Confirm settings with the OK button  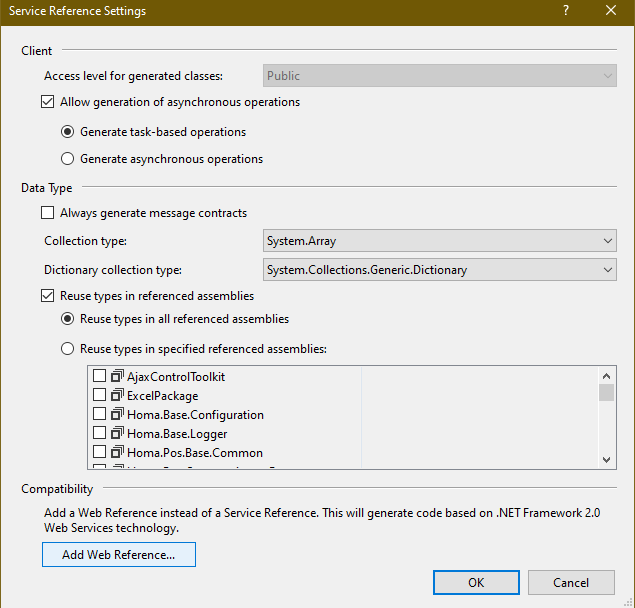pyautogui.click(x=476, y=582)
